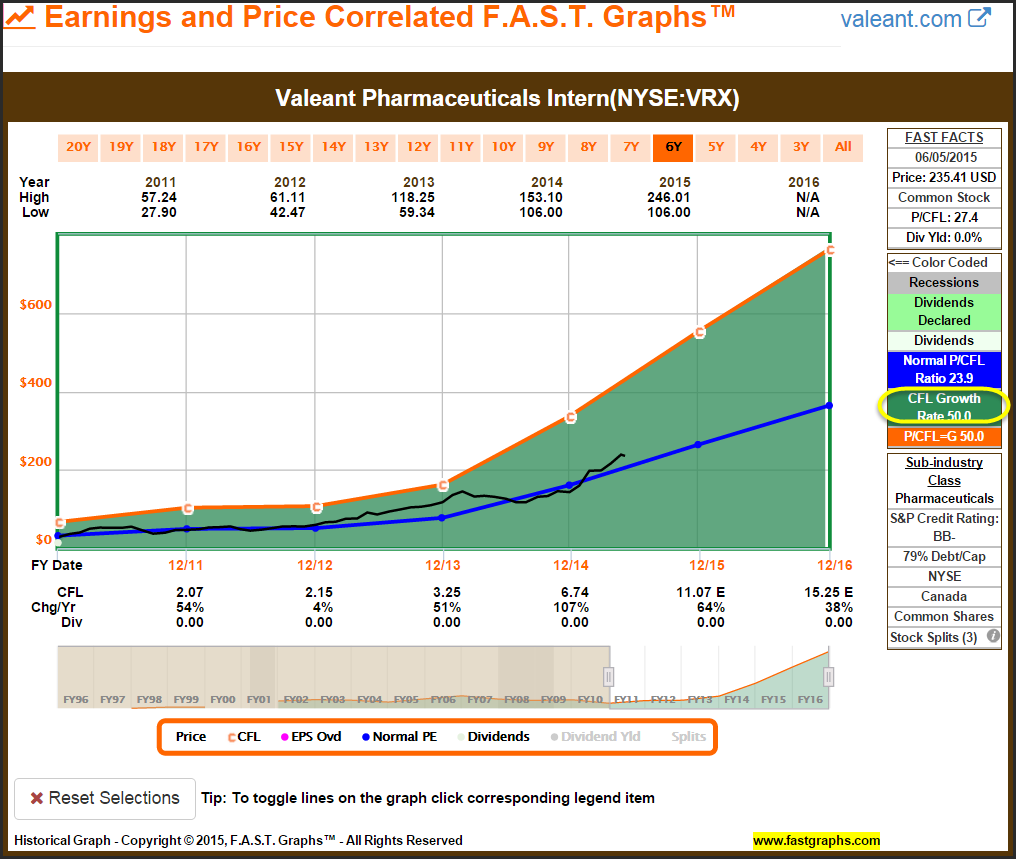Viewport: 1016px width, 859px height.
Task: Open www.fastgraphs.com link
Action: point(816,841)
